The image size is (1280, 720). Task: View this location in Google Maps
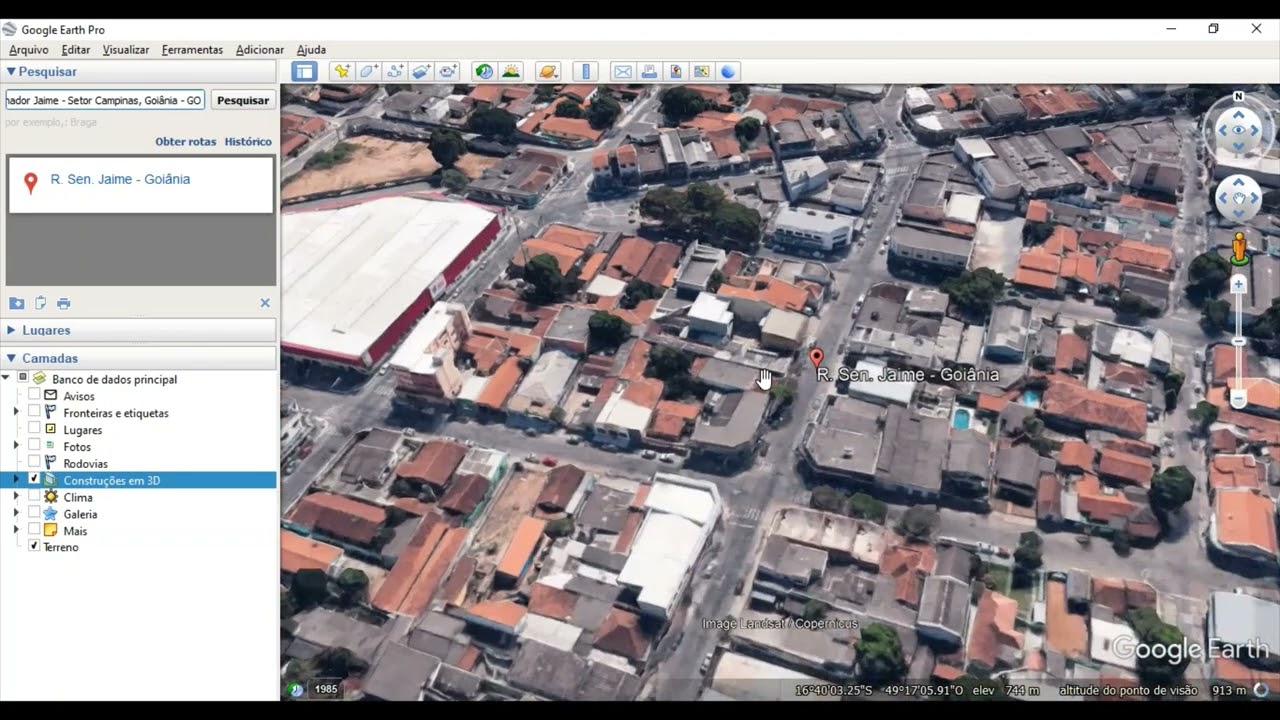pos(701,71)
